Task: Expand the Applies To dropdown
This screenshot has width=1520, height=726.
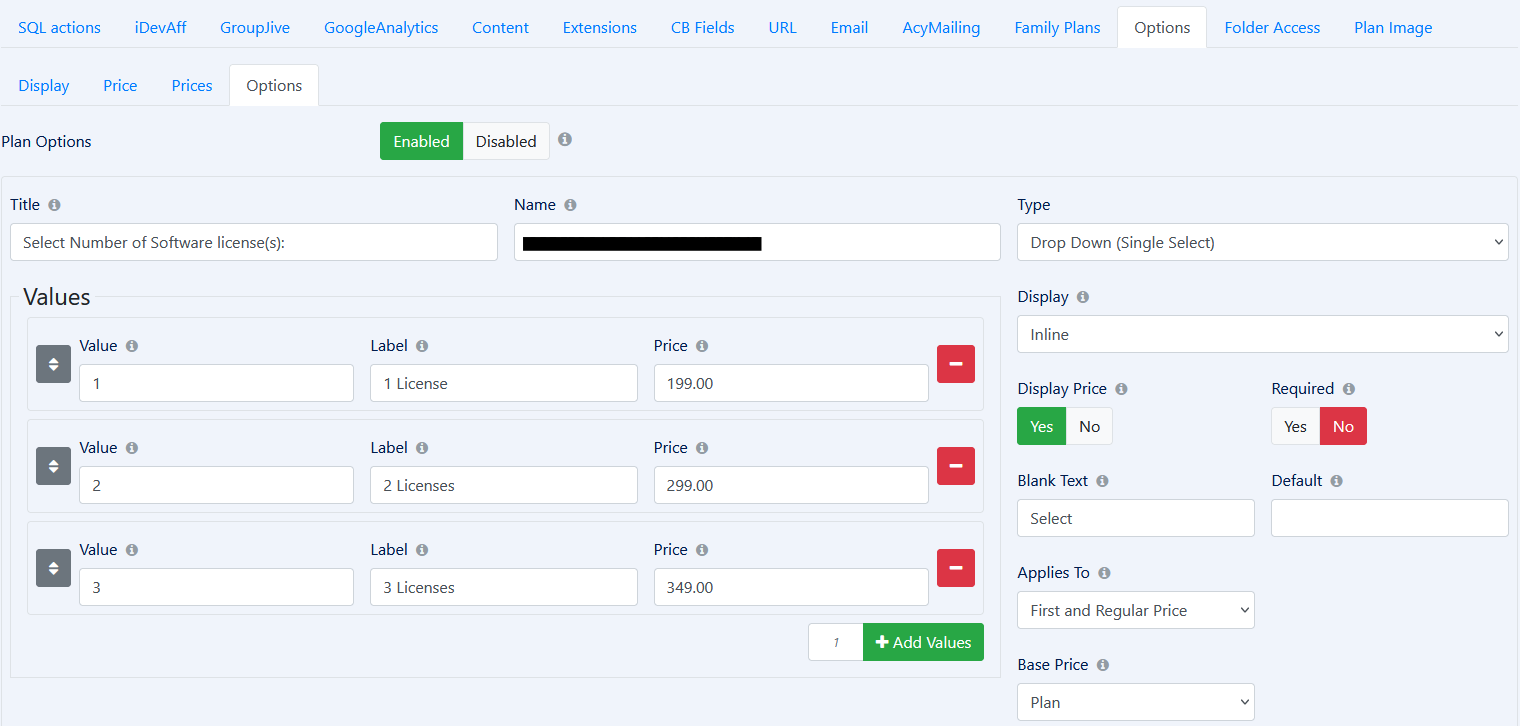Action: click(1135, 610)
